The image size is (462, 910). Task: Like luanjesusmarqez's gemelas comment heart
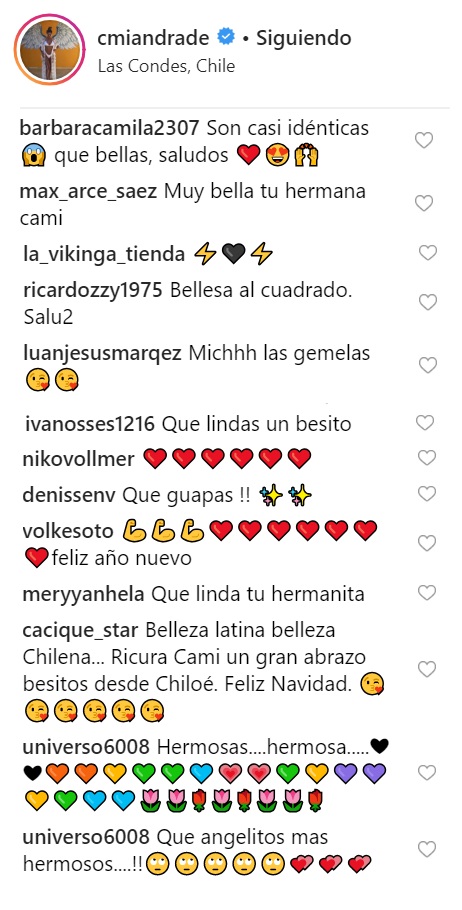click(428, 365)
